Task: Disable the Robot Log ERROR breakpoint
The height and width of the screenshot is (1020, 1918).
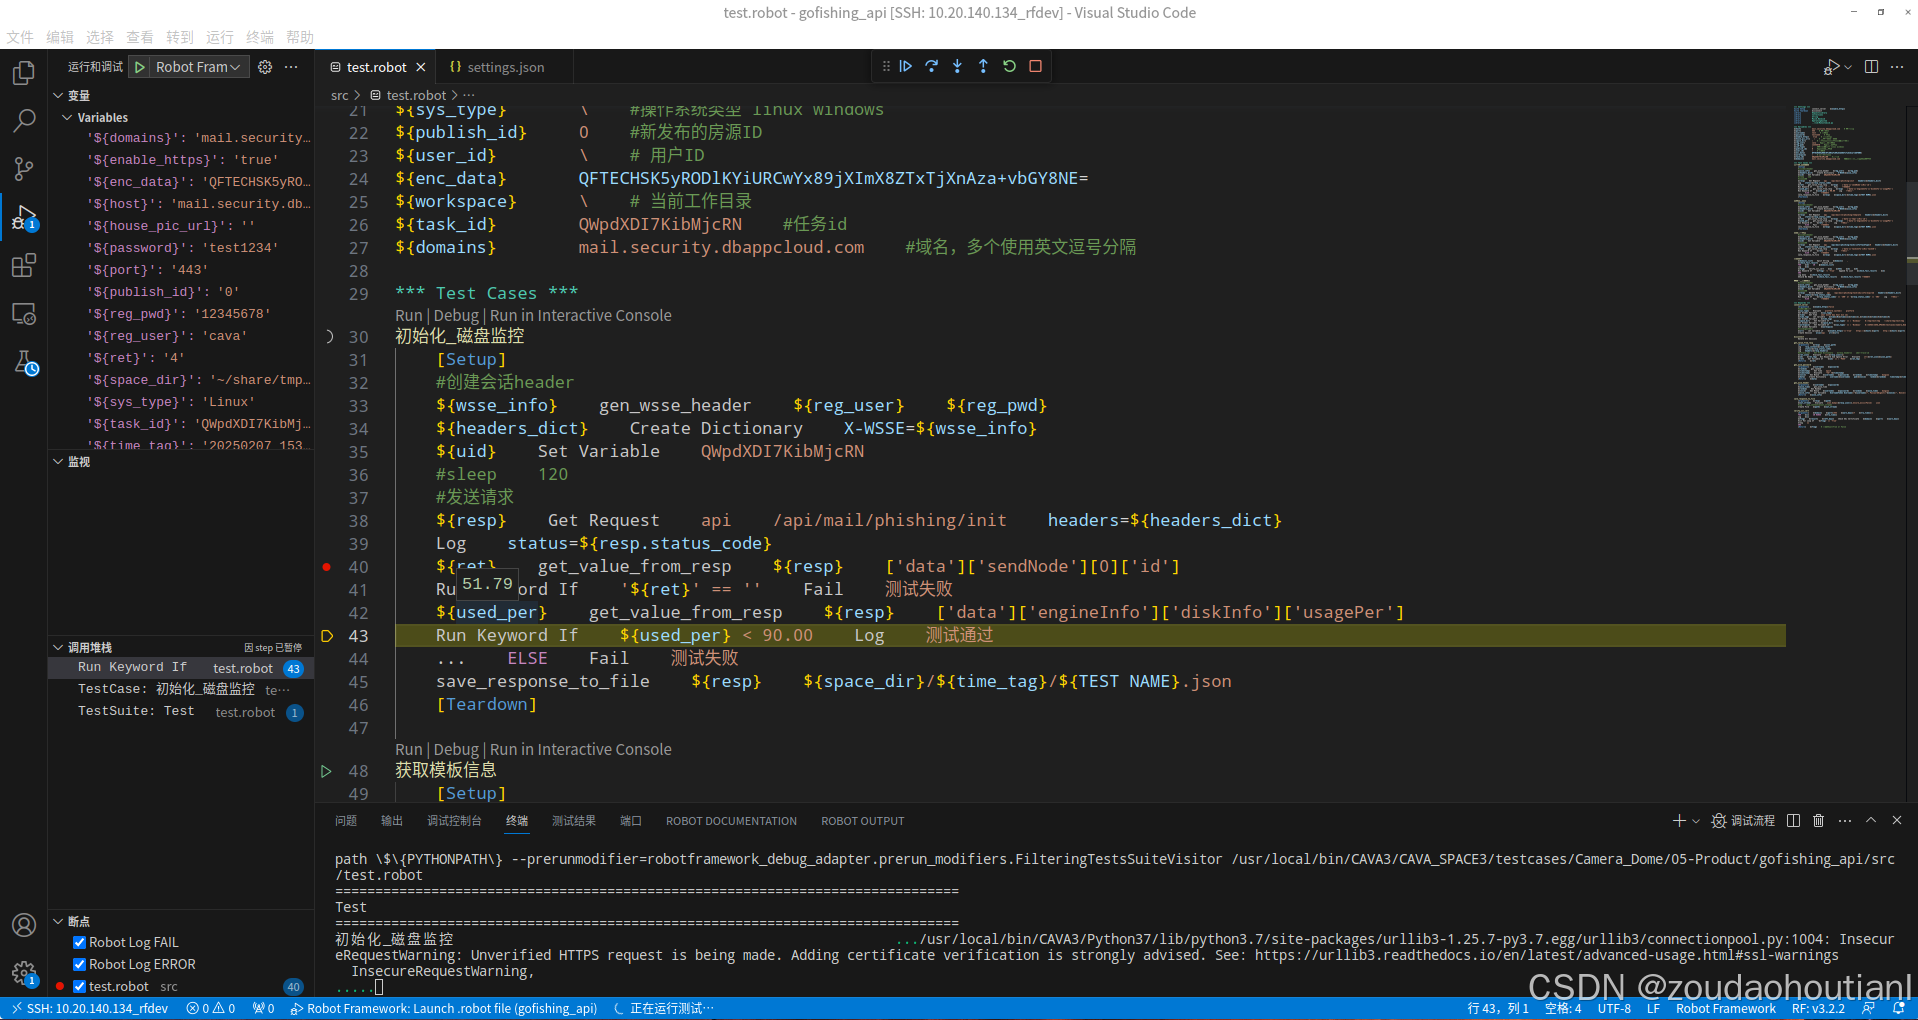Action: click(x=79, y=964)
